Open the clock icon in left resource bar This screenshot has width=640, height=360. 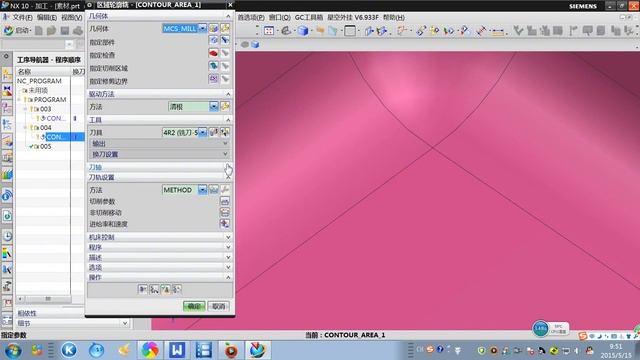(7, 236)
